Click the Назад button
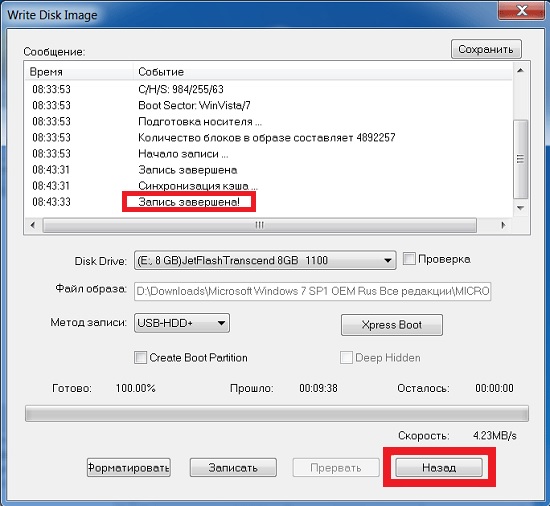 439,467
